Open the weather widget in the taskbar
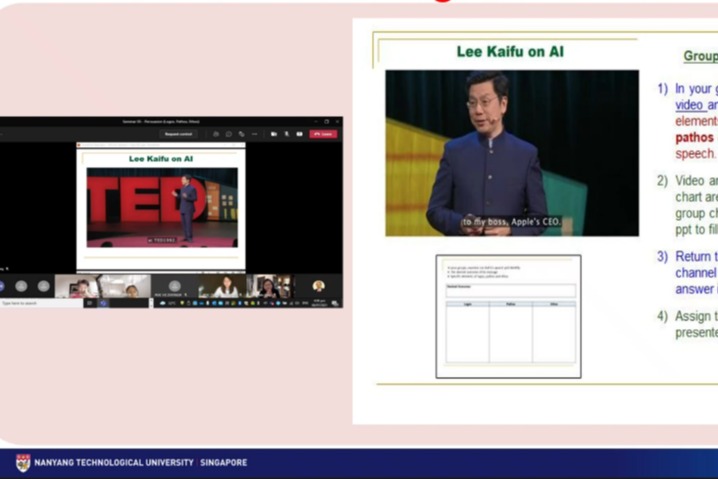Screen dimensions: 718x479 pos(165,303)
